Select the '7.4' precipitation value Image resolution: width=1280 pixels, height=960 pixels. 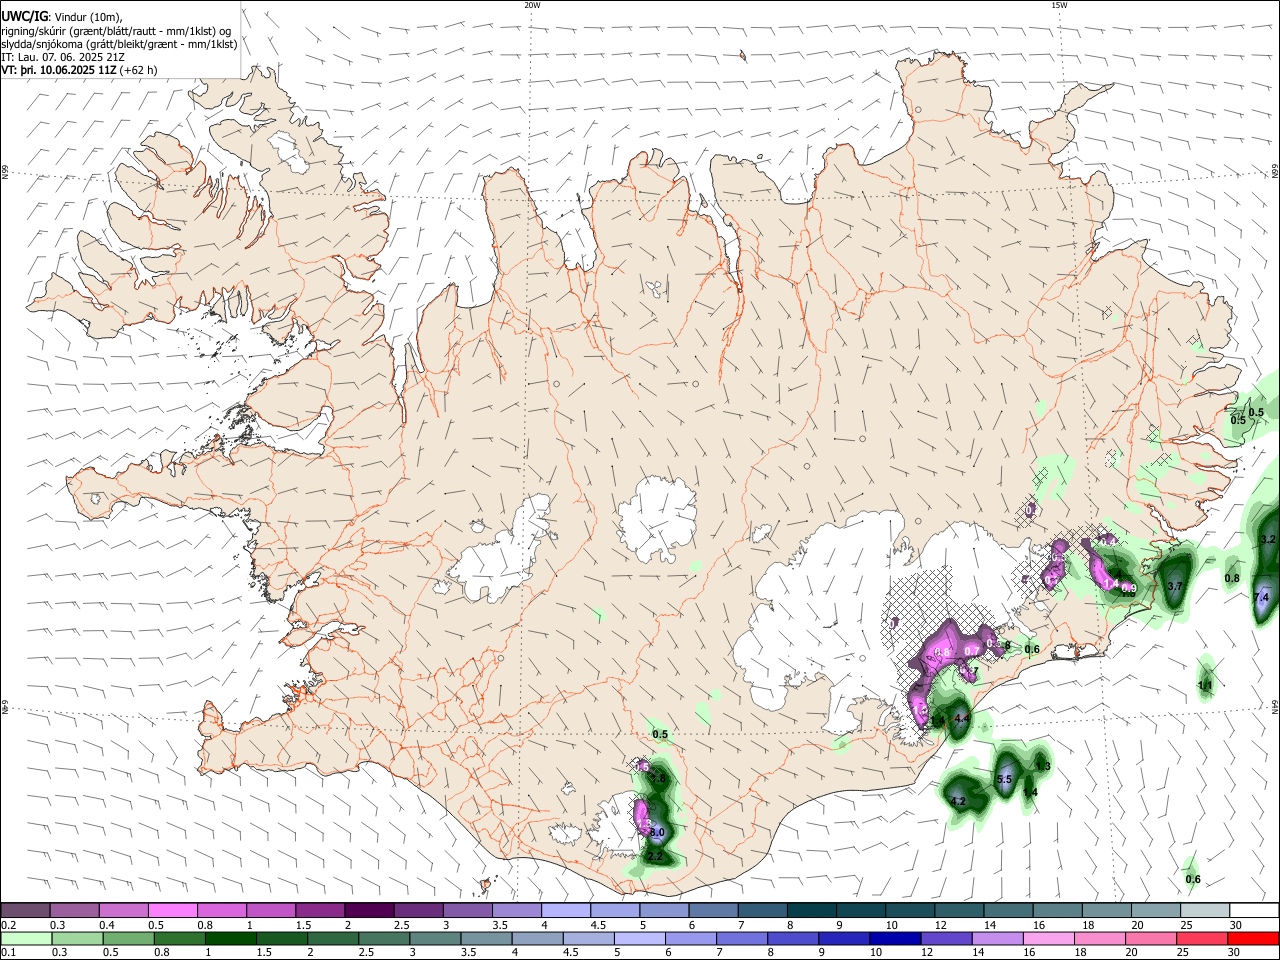point(1261,597)
